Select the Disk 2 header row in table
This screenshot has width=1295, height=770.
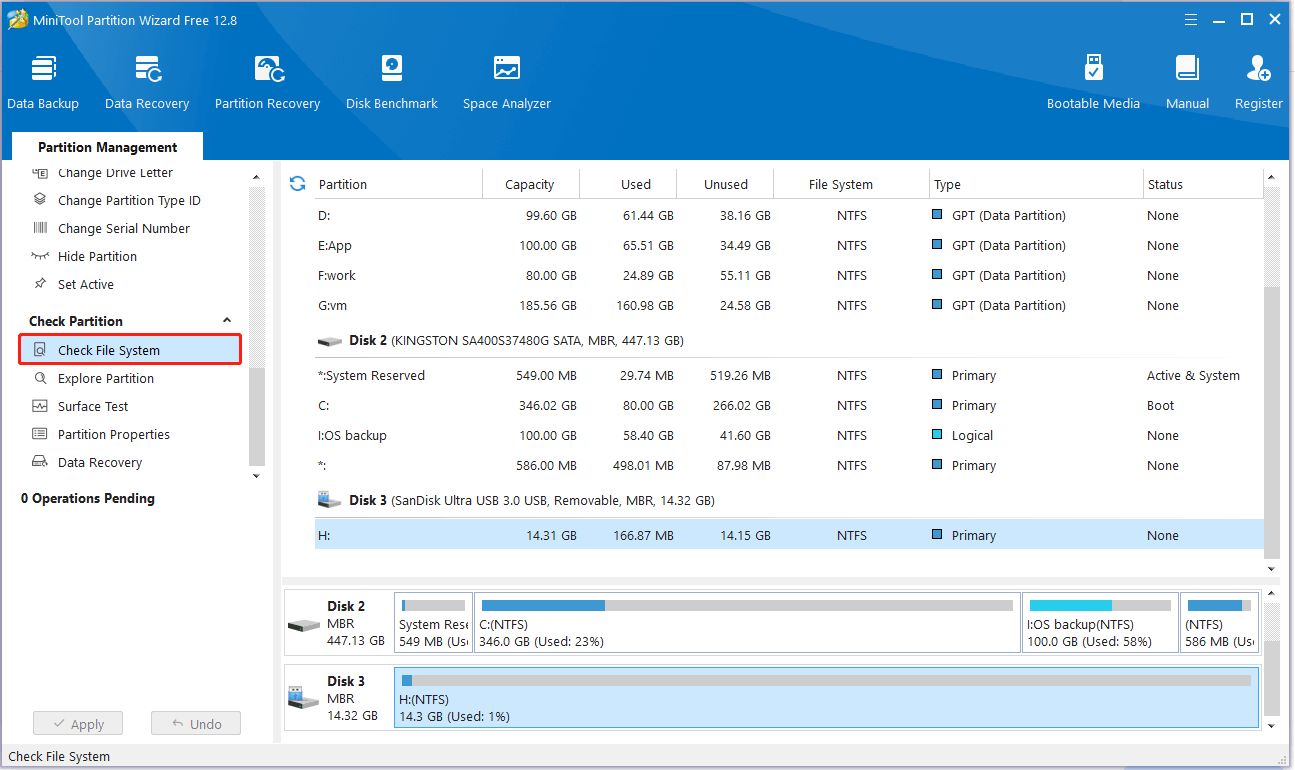coord(790,341)
